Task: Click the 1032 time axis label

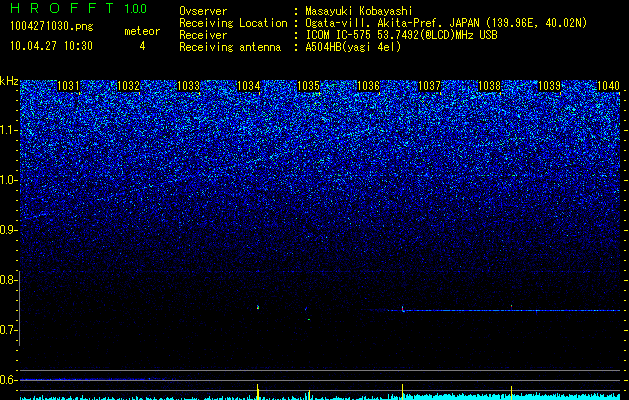Action: click(128, 86)
